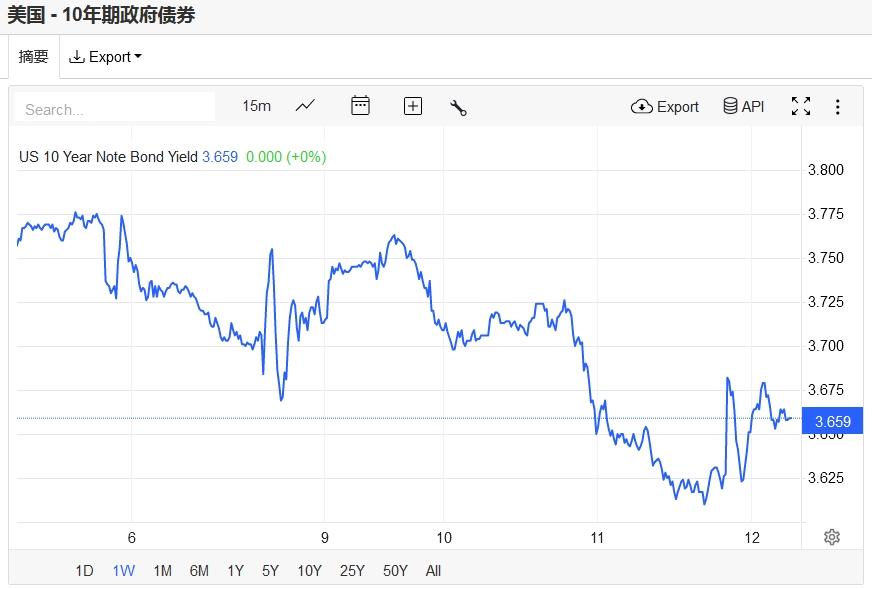
Task: Open chart settings gear icon
Action: point(831,537)
